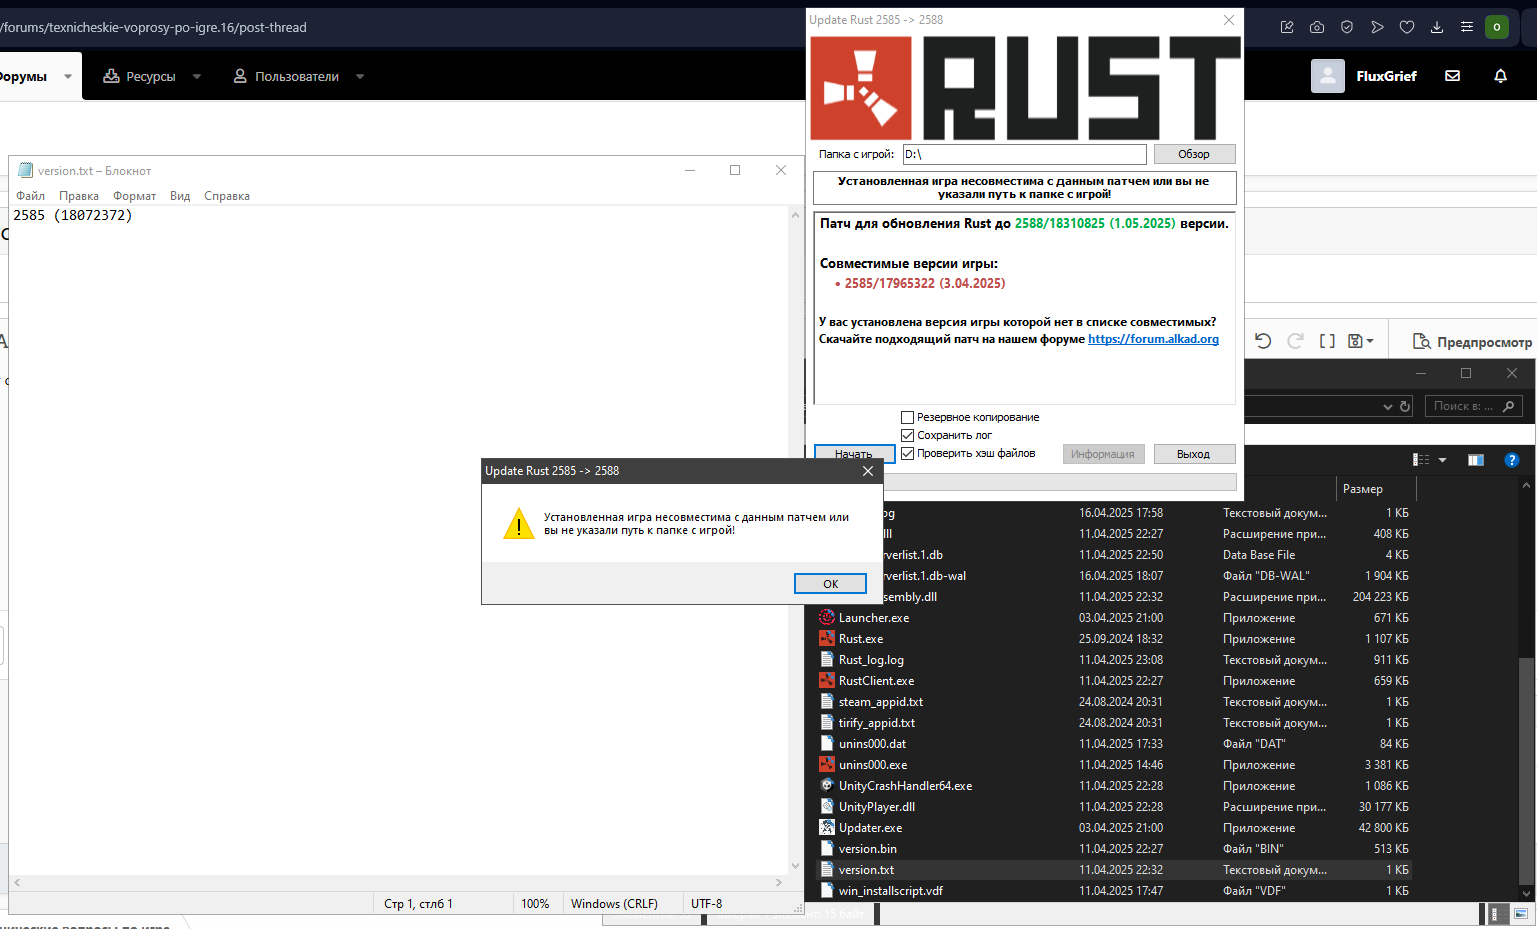The width and height of the screenshot is (1537, 929).
Task: Select the steam_appid.txt file
Action: click(x=880, y=702)
